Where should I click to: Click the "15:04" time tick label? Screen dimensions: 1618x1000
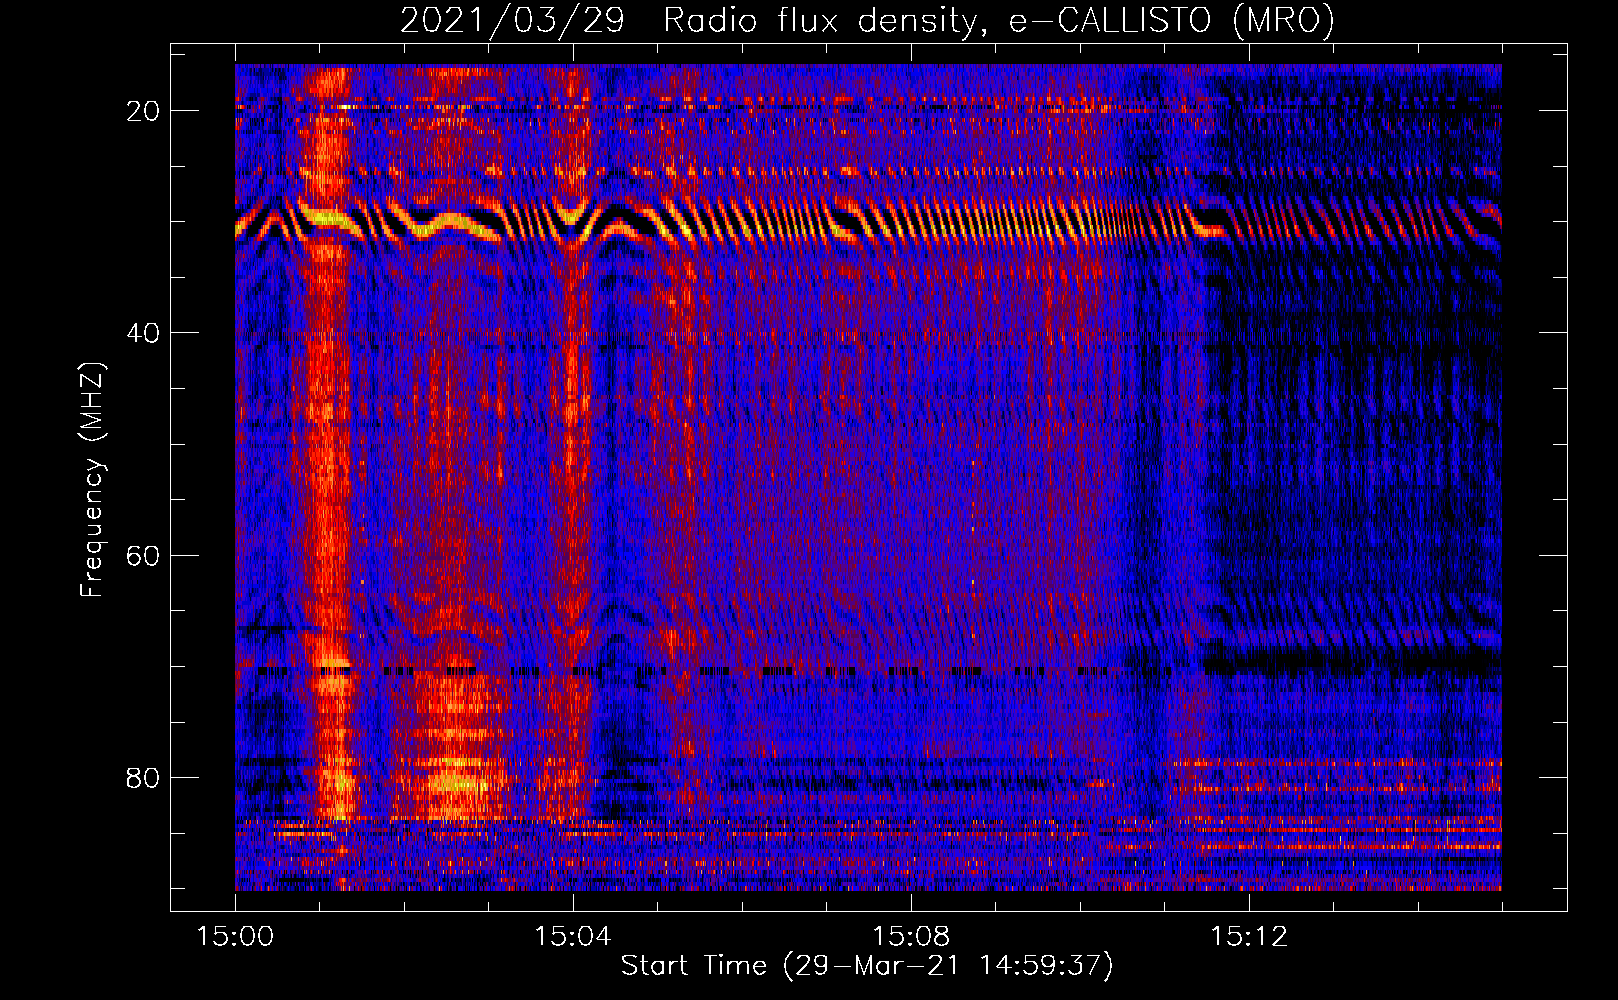point(573,937)
